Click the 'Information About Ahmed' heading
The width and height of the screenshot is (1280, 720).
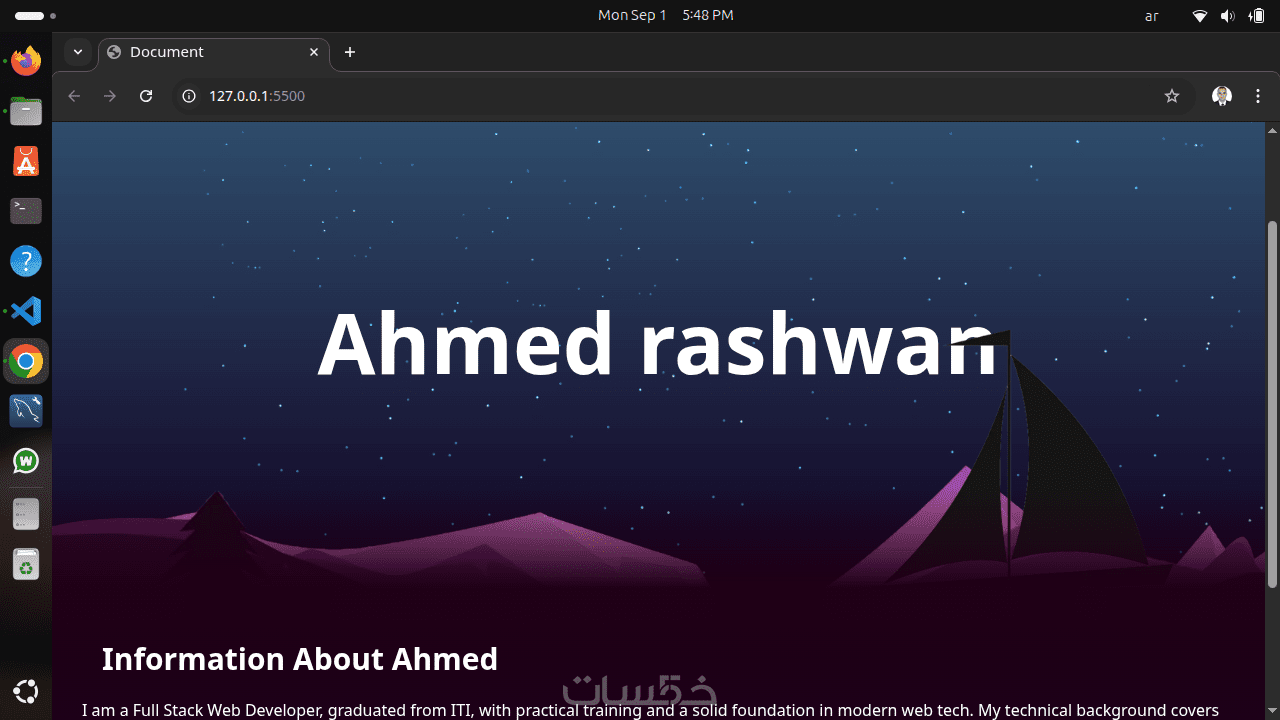[x=300, y=659]
